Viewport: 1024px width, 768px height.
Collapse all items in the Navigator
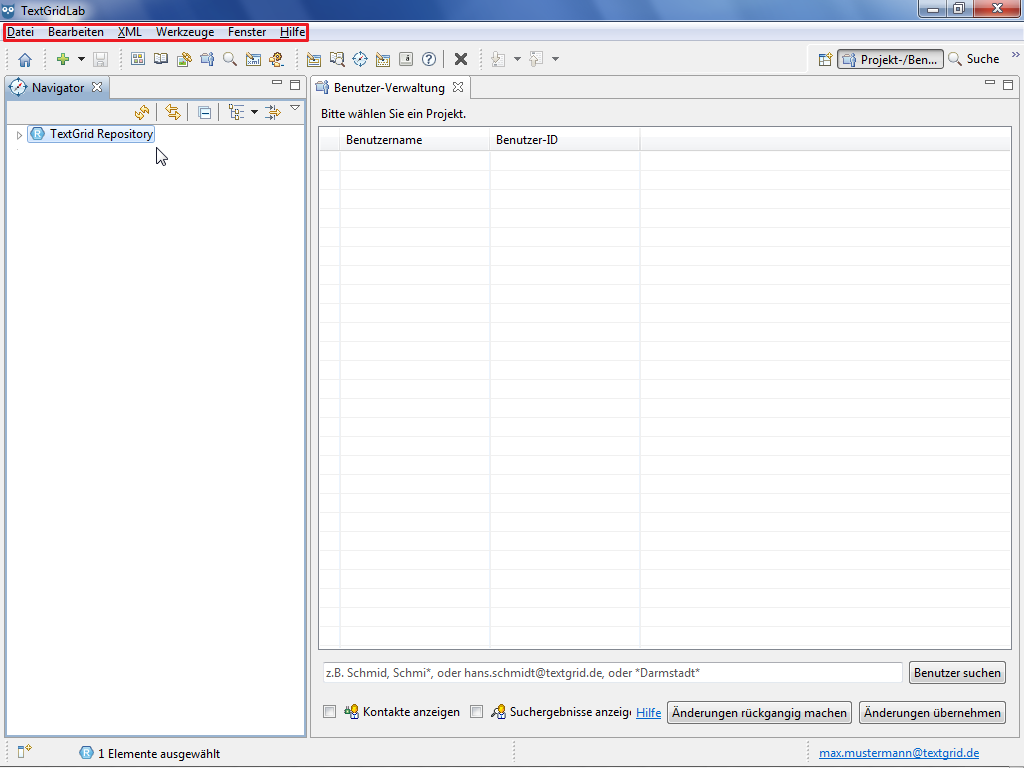(x=204, y=112)
